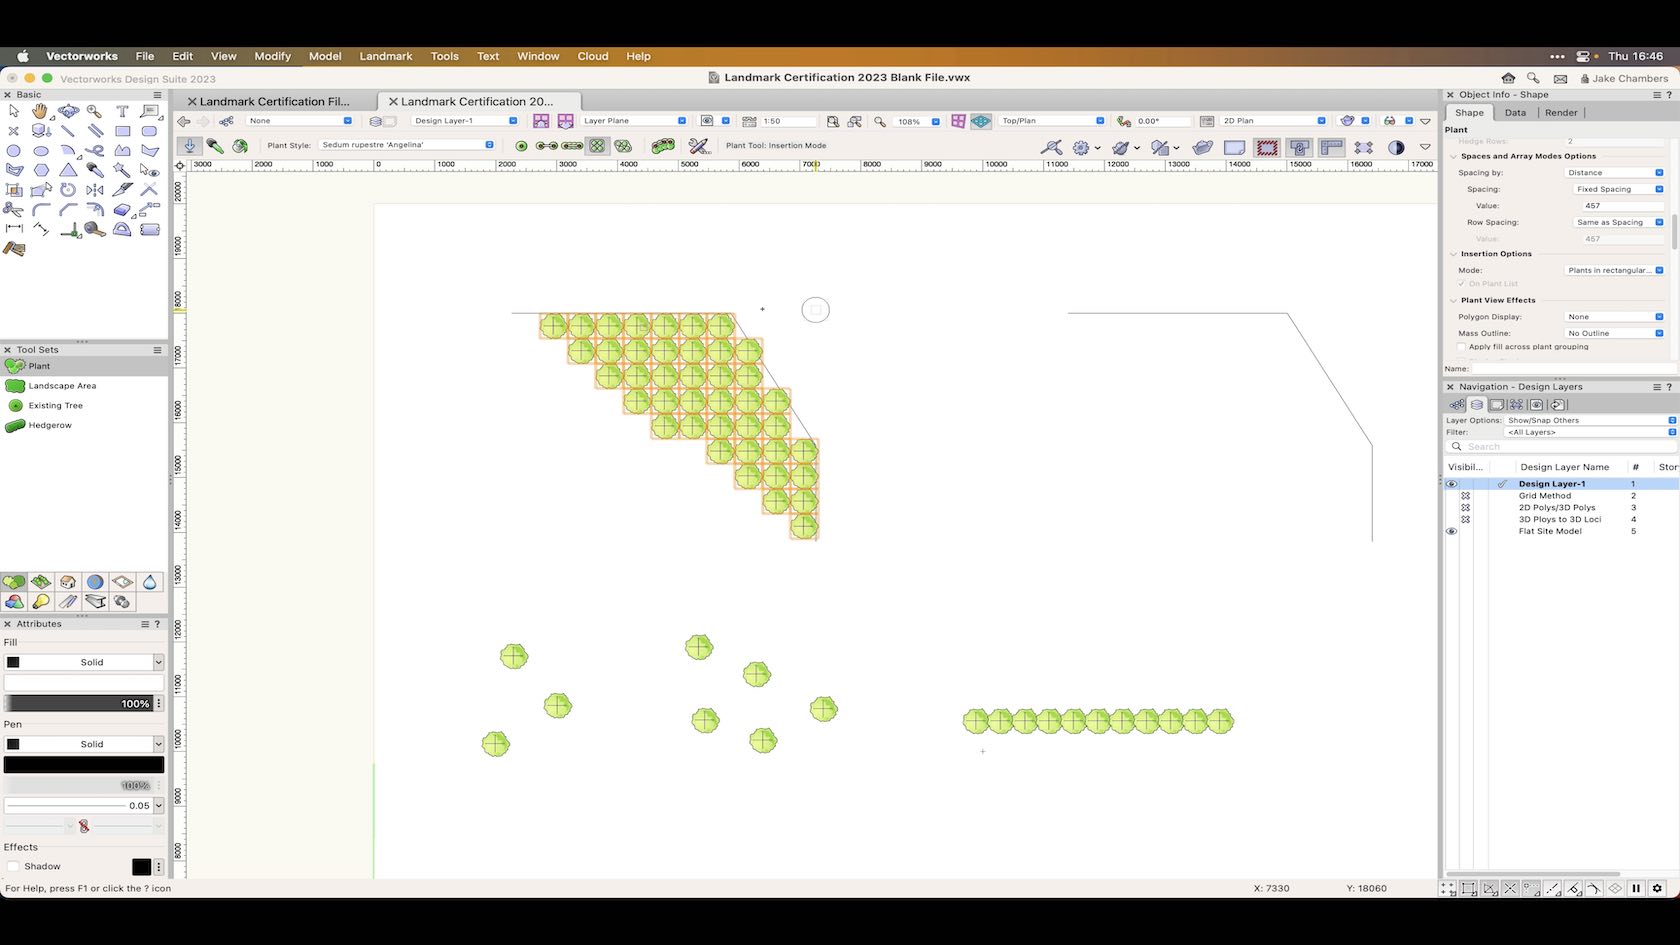Image resolution: width=1680 pixels, height=945 pixels.
Task: Activate rectangular array insertion mode in Plant toolbar
Action: coord(597,146)
